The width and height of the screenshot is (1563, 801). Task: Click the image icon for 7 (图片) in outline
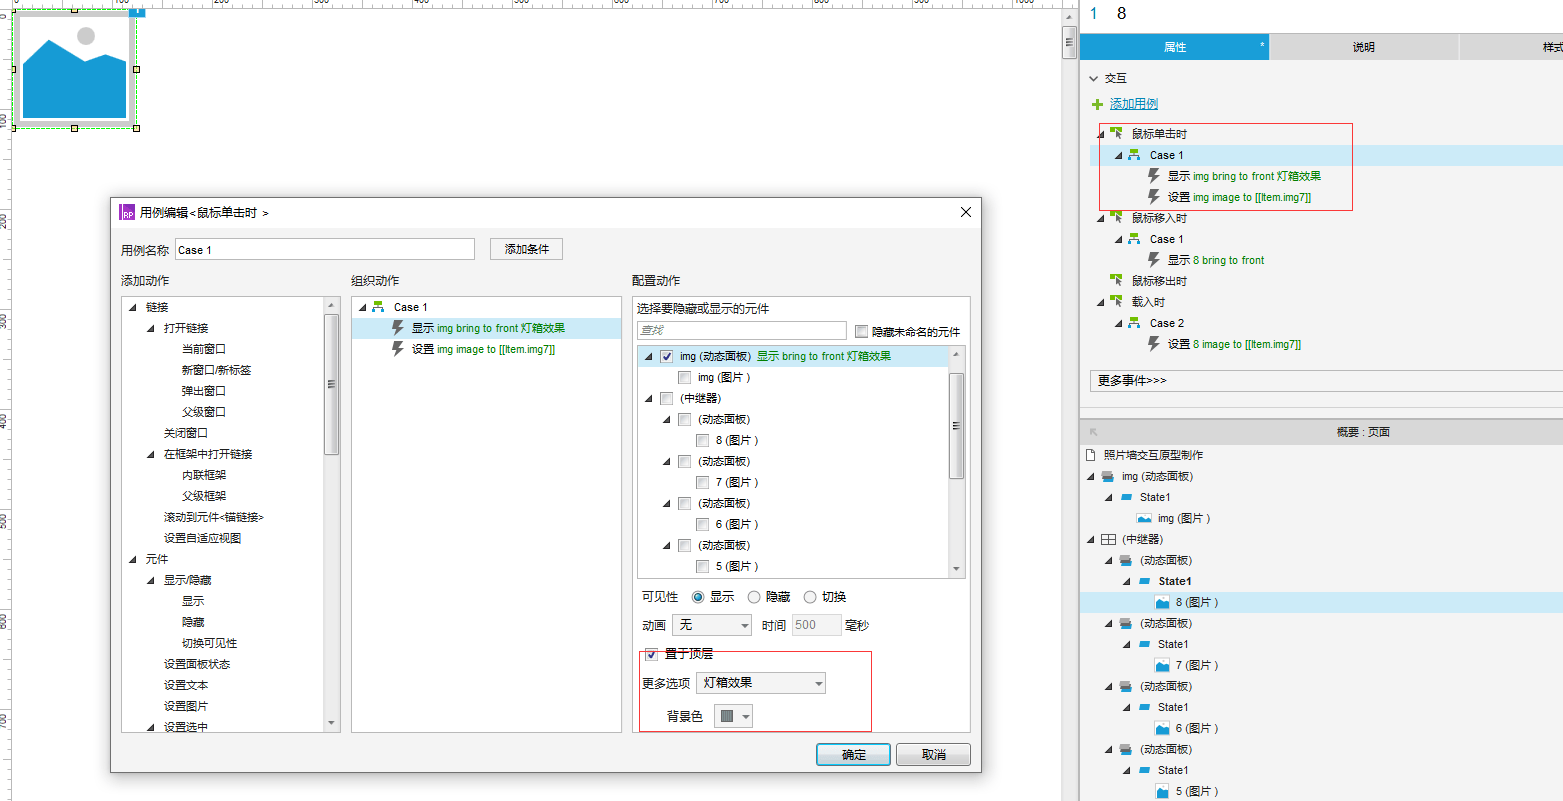click(1162, 665)
